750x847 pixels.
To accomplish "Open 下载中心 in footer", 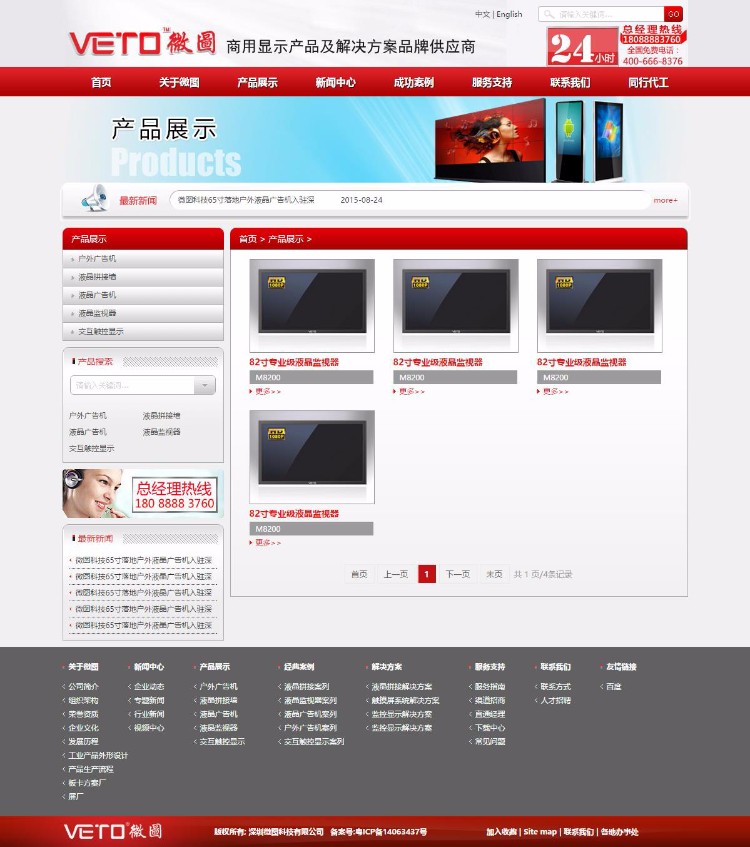I will tap(490, 728).
